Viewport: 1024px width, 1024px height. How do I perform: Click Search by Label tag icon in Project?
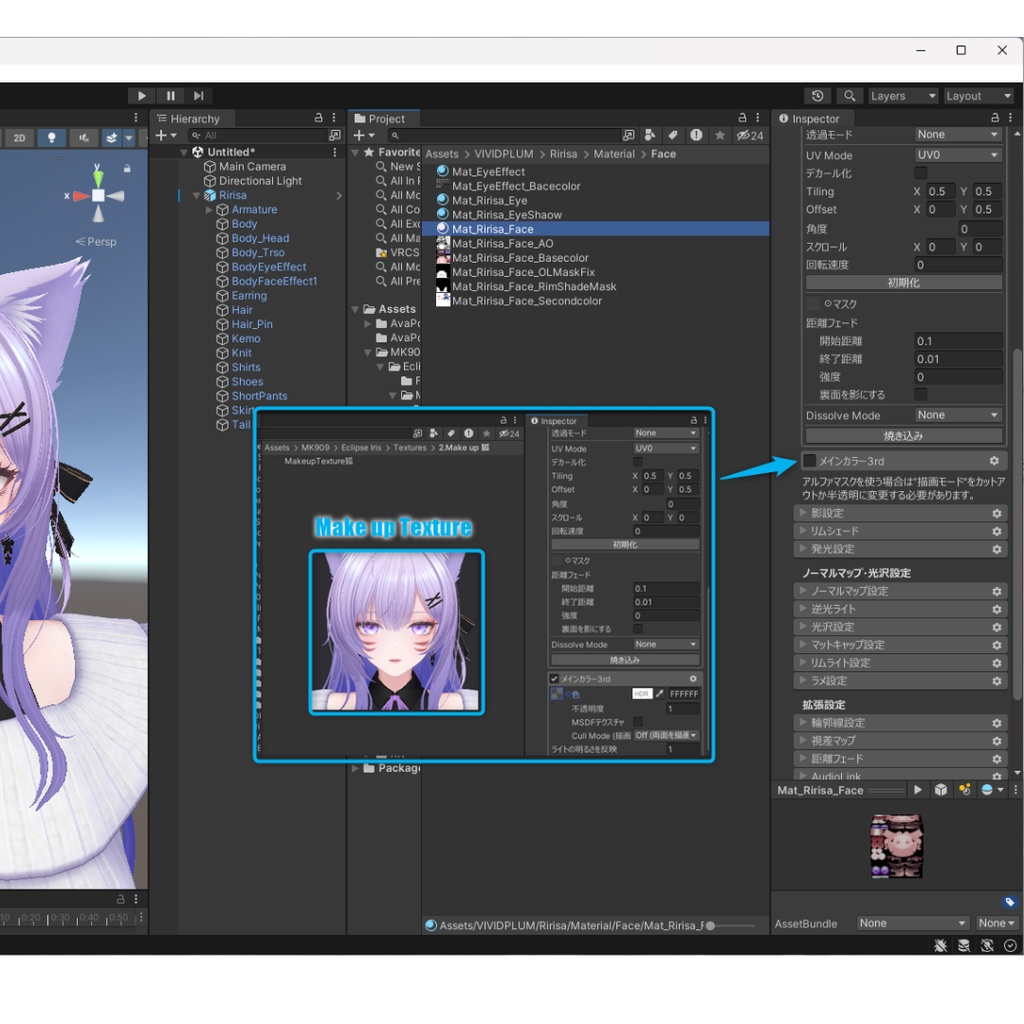coord(673,135)
